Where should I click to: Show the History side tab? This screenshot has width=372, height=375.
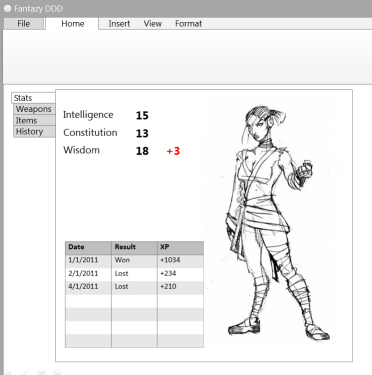click(34, 132)
